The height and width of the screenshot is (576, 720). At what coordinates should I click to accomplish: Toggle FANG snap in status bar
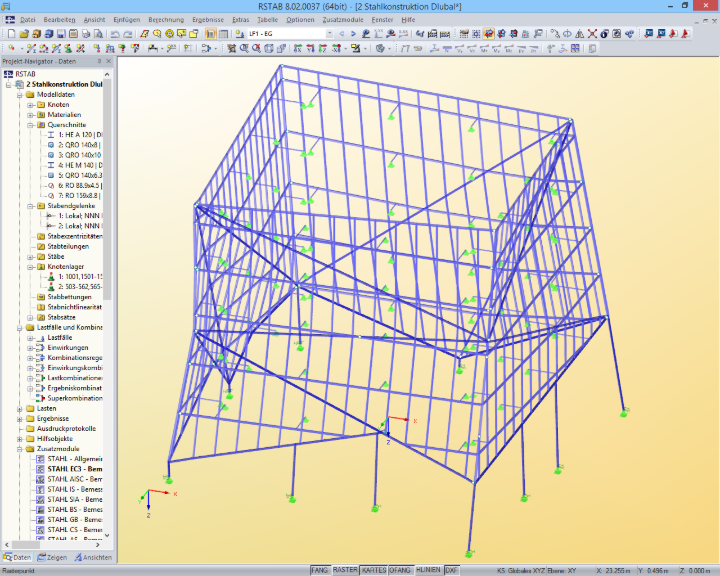click(x=320, y=570)
